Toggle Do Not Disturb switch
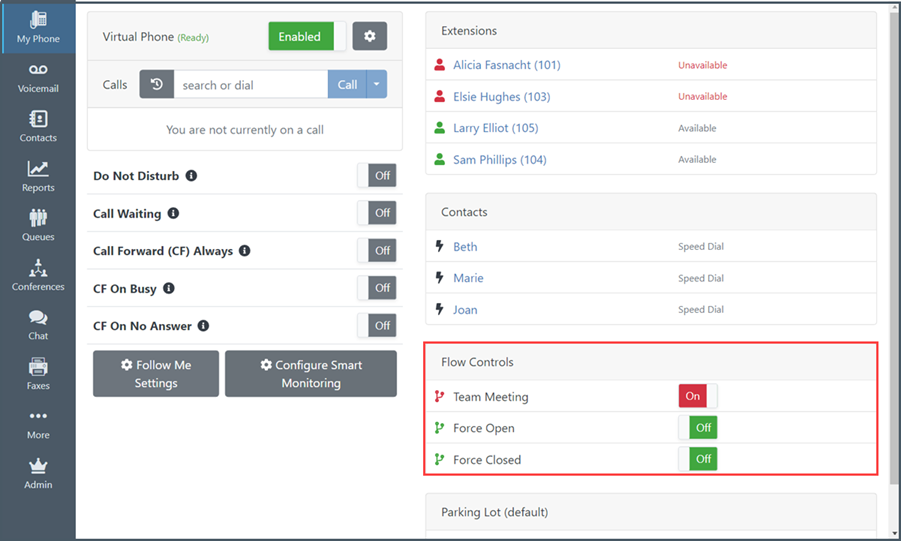The image size is (901, 541). 377,176
